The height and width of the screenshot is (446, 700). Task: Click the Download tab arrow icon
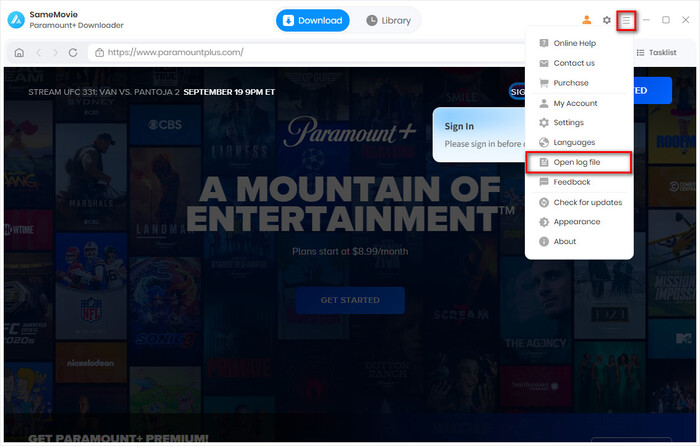288,21
